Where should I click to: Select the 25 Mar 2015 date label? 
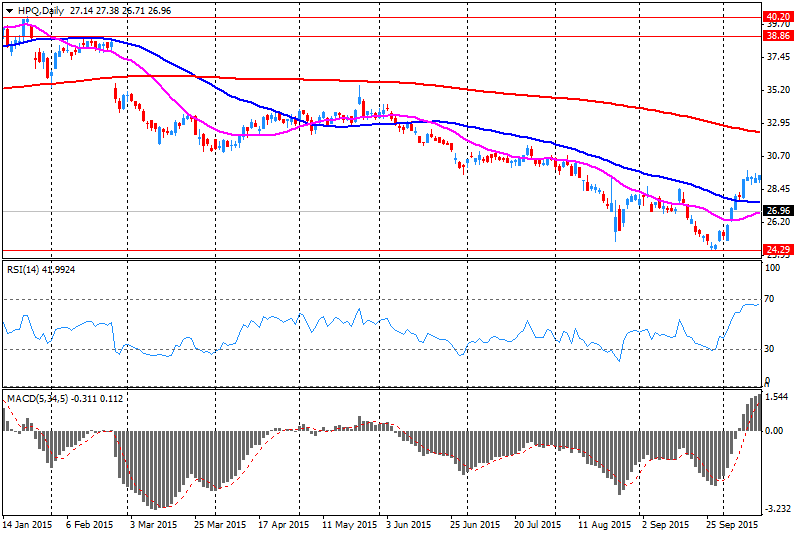click(220, 525)
